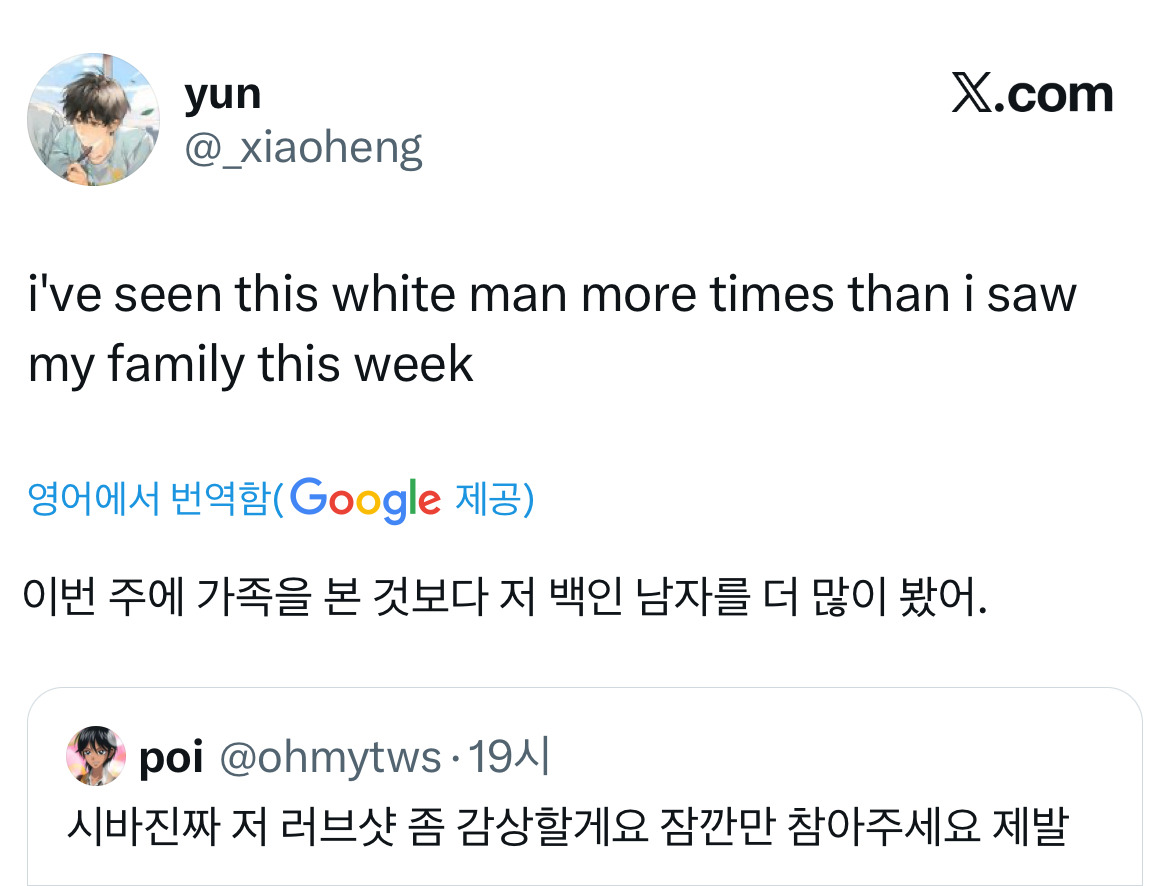Screen dimensions: 1170x886
Task: Open the @ohmytws handle
Action: (329, 759)
